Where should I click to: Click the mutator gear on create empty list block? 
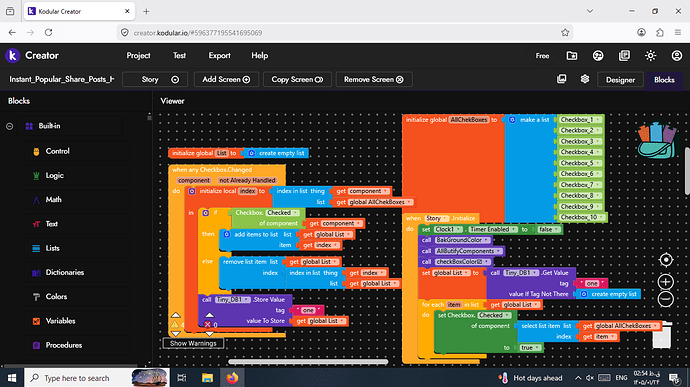click(251, 153)
